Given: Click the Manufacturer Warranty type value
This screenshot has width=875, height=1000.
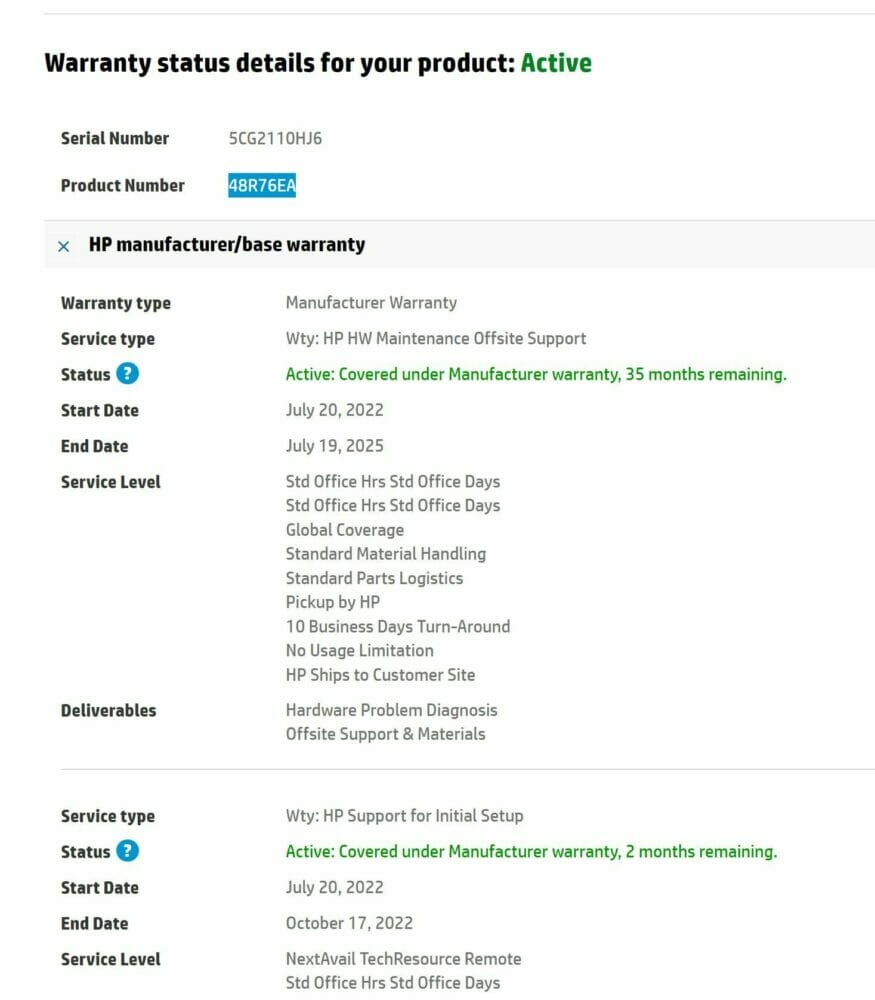Looking at the screenshot, I should (x=371, y=302).
